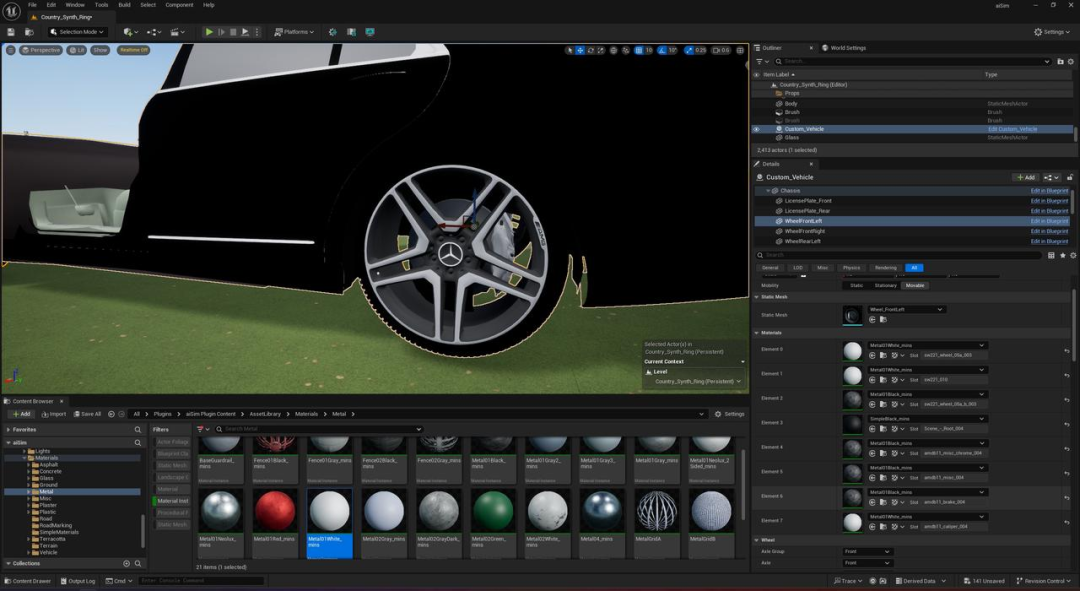
Task: Open the Outliner filter dropdown
Action: click(x=760, y=61)
